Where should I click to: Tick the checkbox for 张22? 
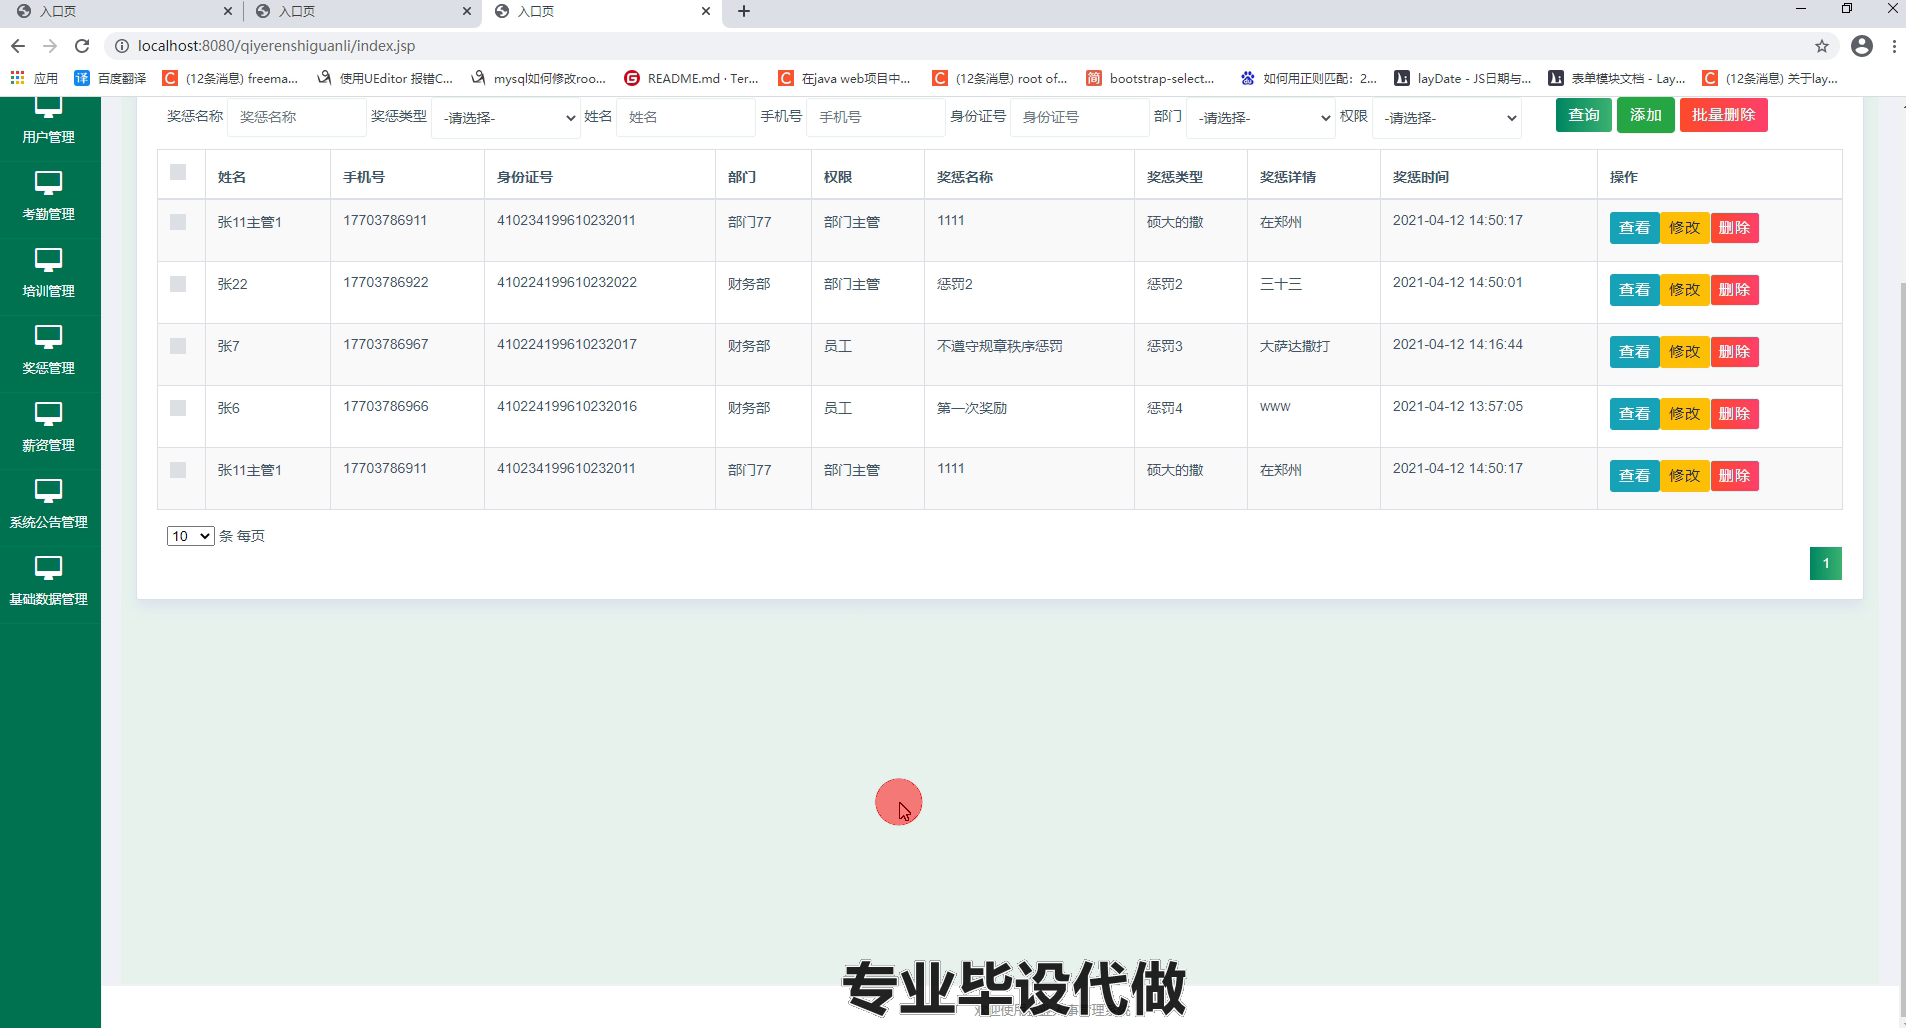(x=178, y=284)
